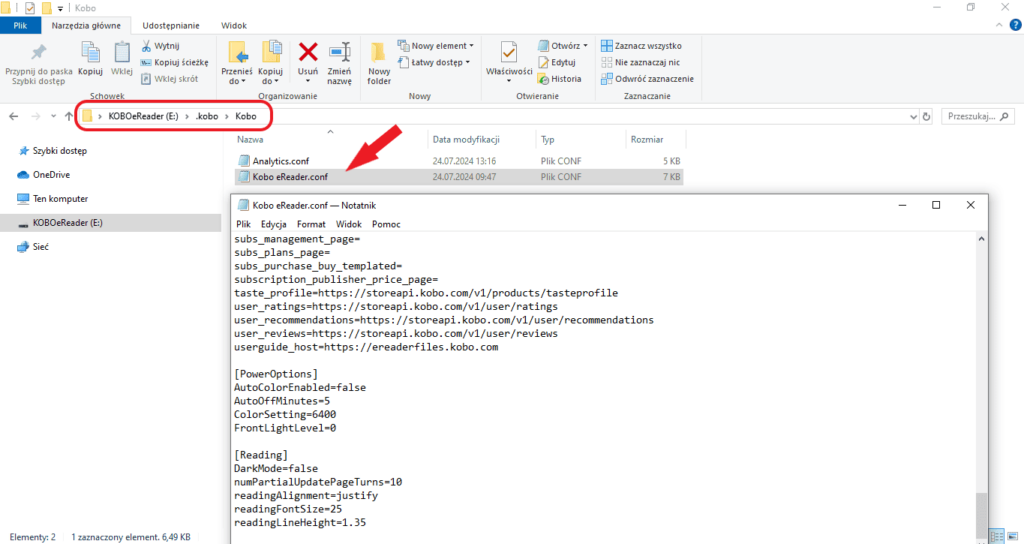
Task: Click the address bar refresh icon
Action: [926, 116]
